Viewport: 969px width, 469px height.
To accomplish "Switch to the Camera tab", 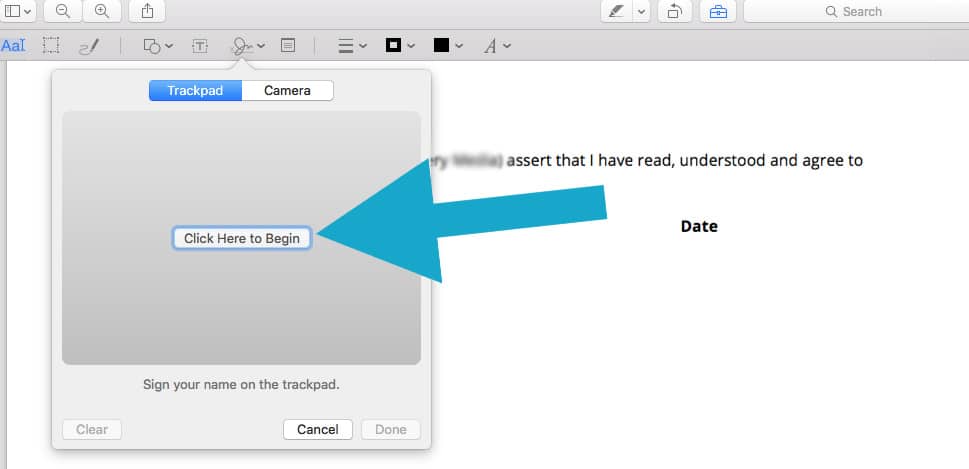I will point(287,91).
